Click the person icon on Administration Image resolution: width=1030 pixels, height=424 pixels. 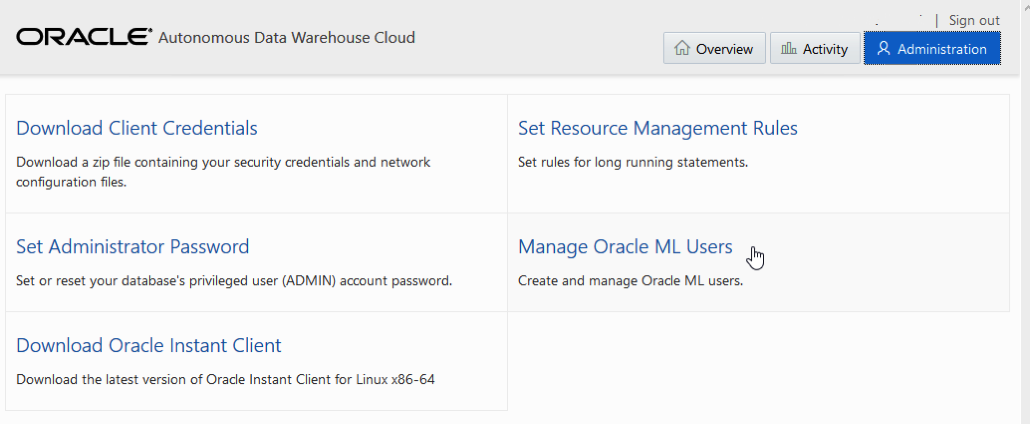[x=883, y=48]
